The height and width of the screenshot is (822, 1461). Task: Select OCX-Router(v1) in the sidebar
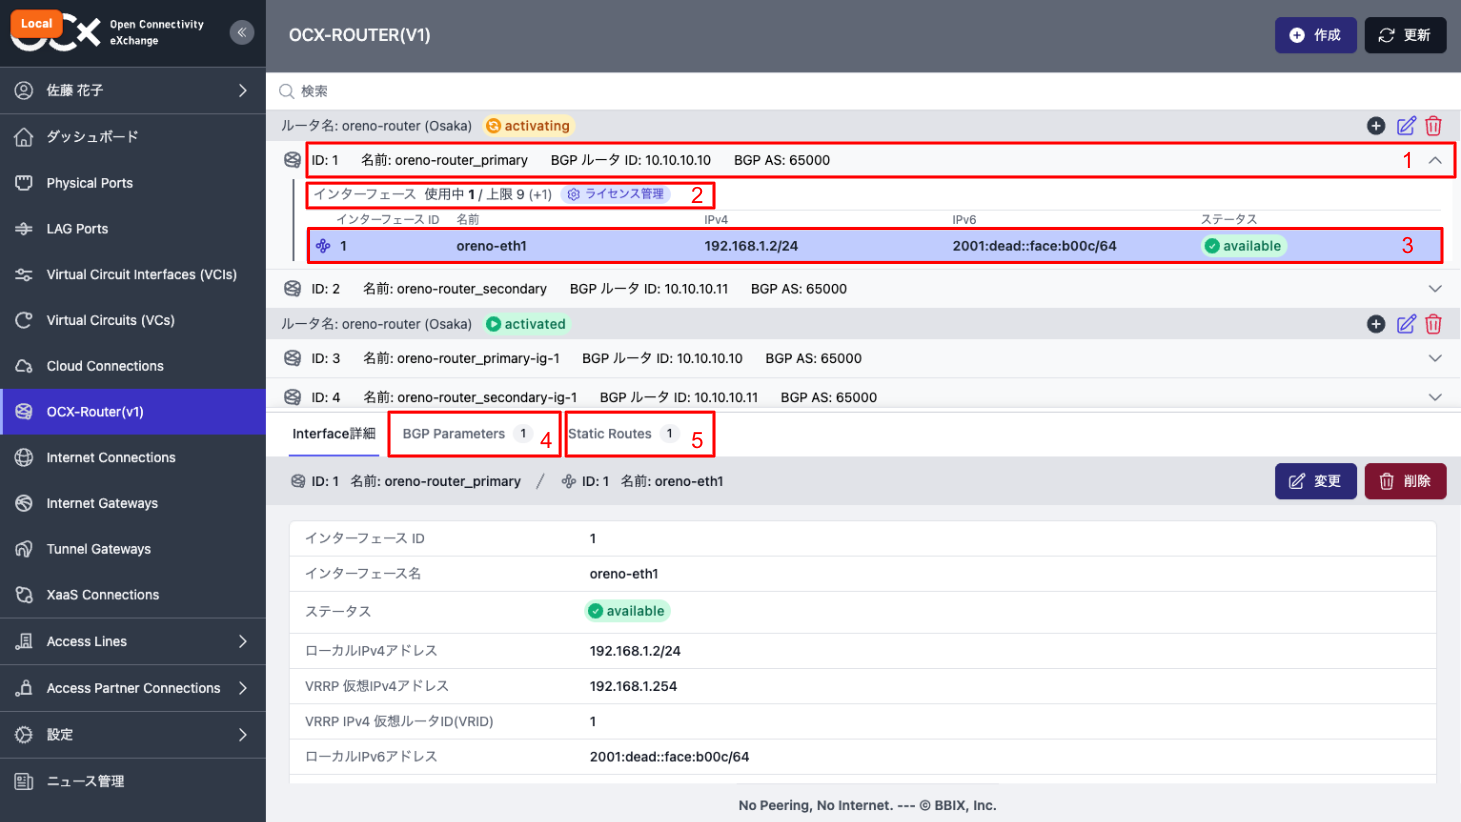133,412
